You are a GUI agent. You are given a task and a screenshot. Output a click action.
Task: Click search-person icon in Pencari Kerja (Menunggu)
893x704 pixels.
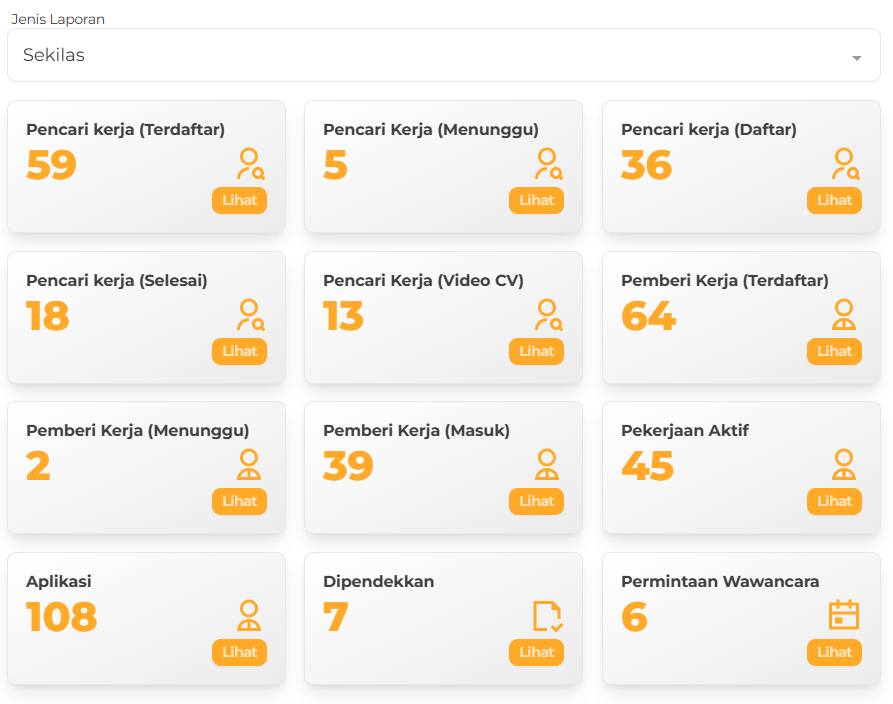click(x=547, y=164)
